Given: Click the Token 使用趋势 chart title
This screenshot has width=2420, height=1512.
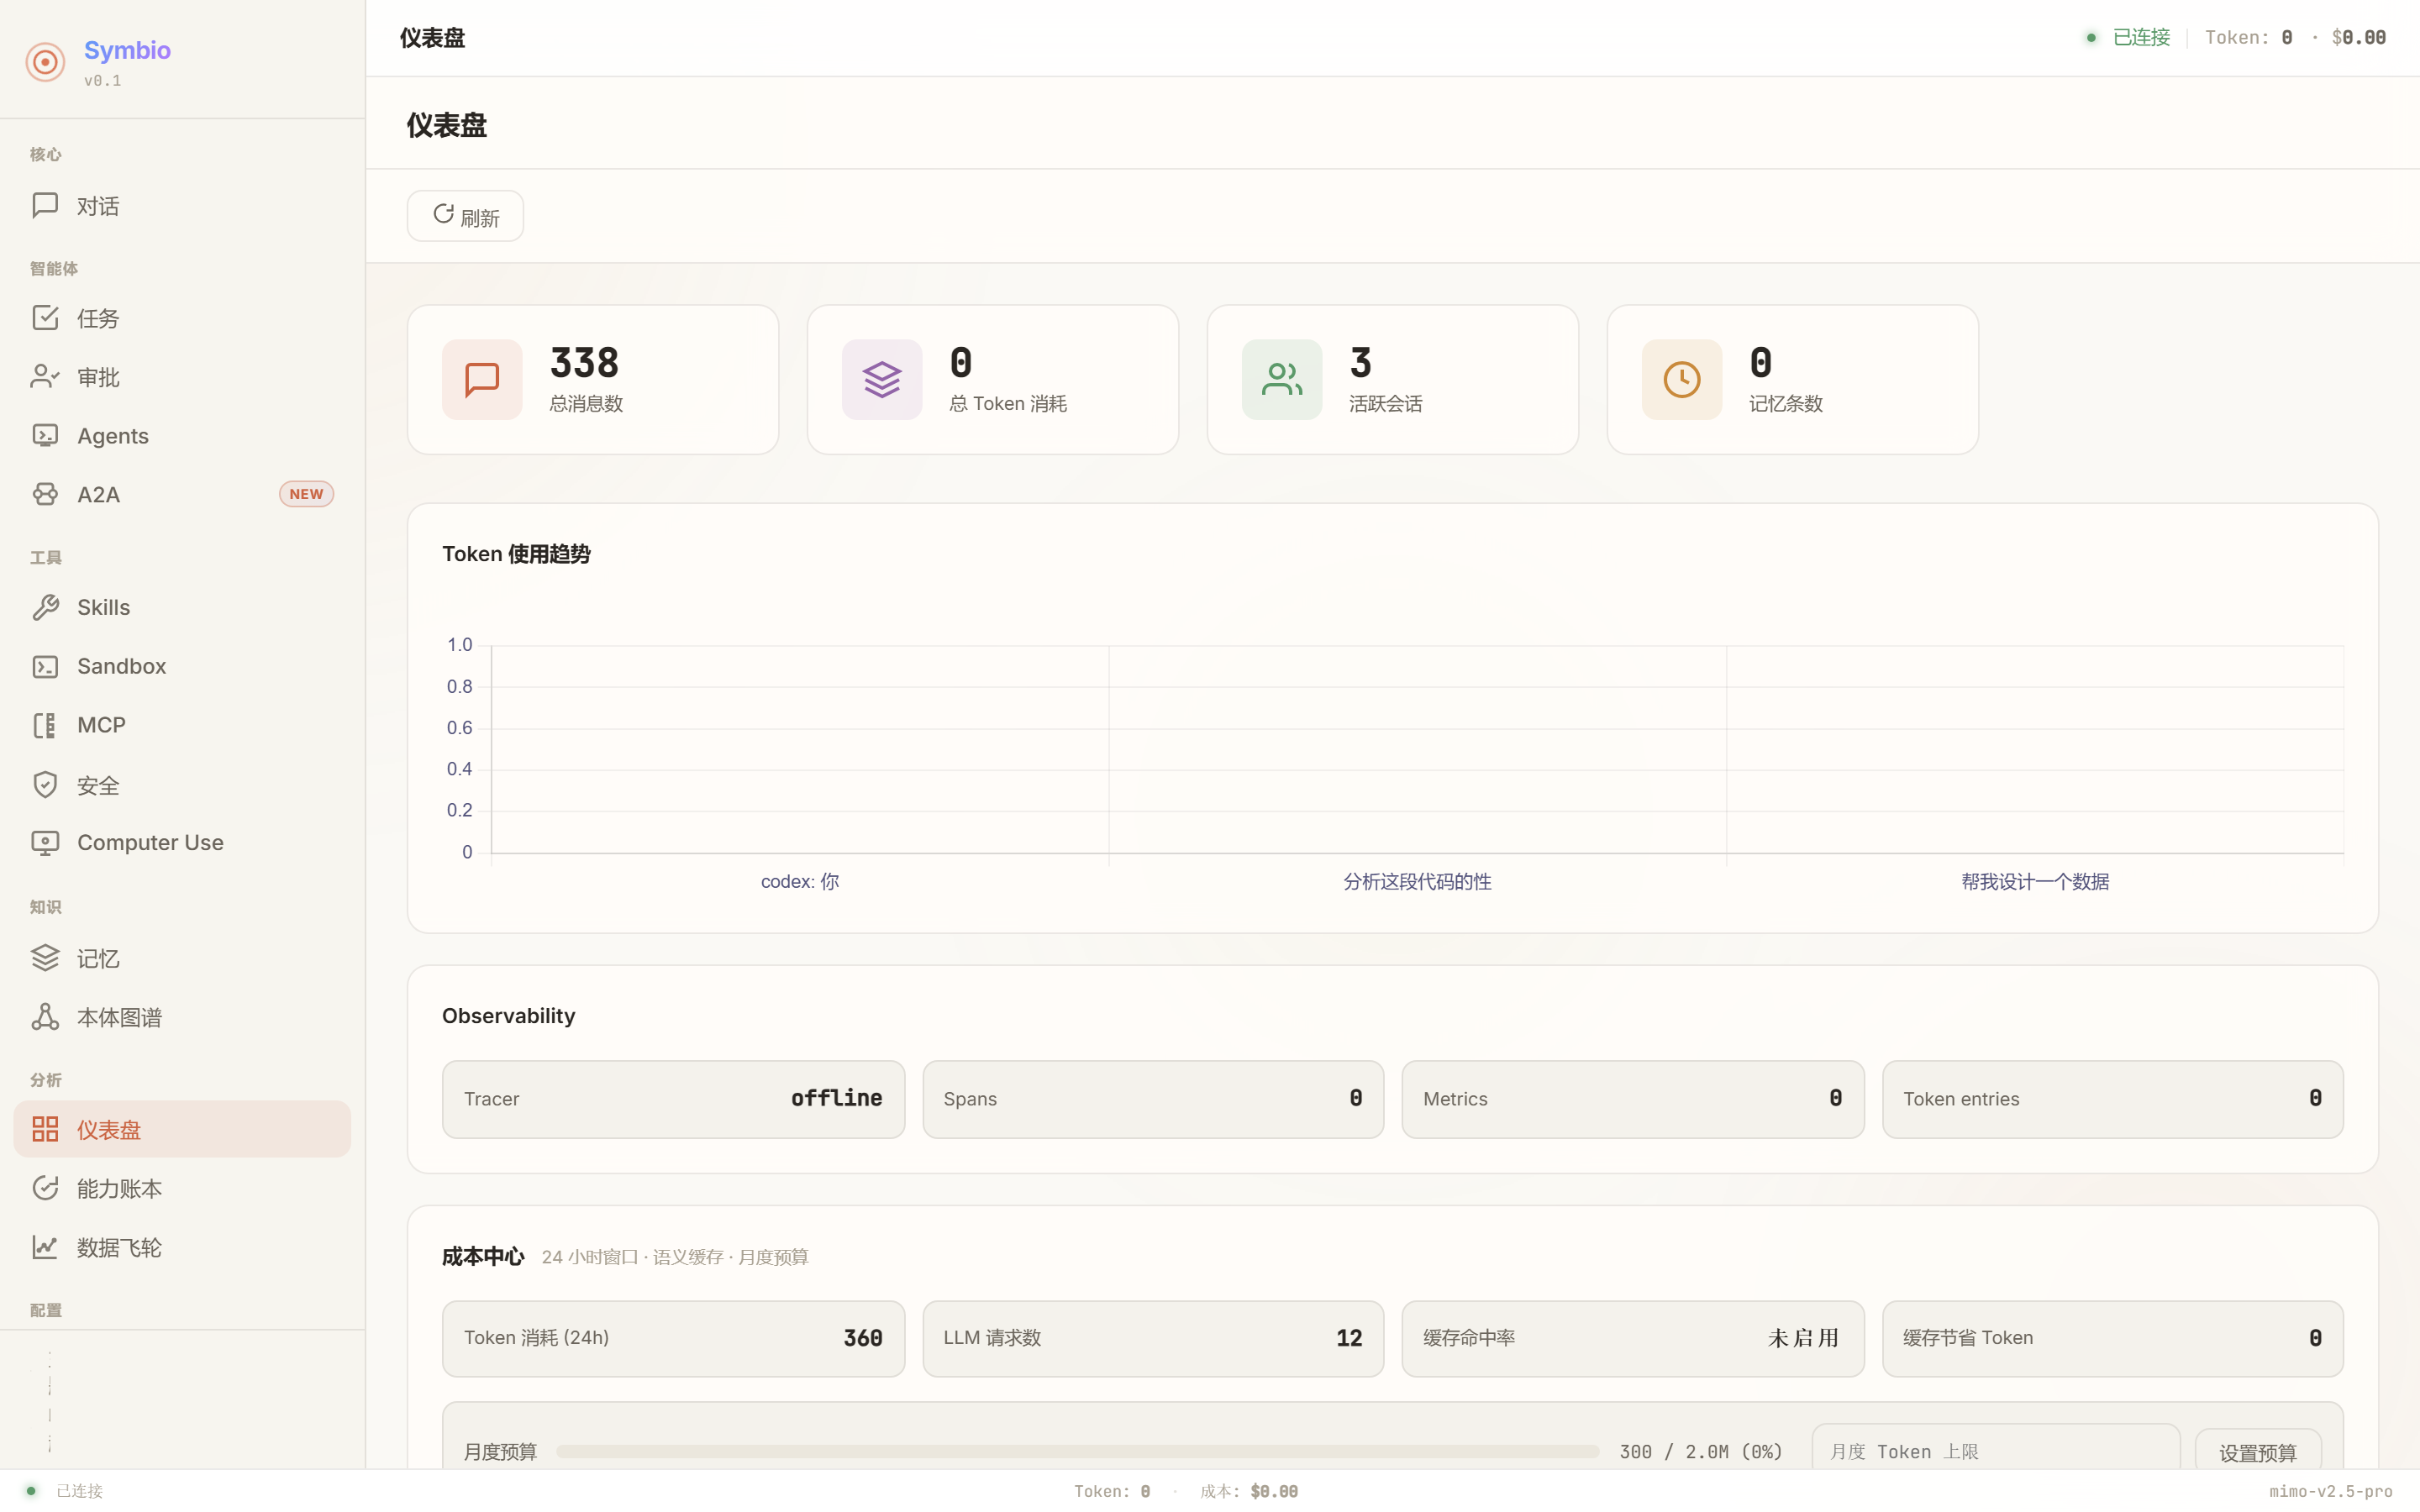Looking at the screenshot, I should (x=516, y=554).
